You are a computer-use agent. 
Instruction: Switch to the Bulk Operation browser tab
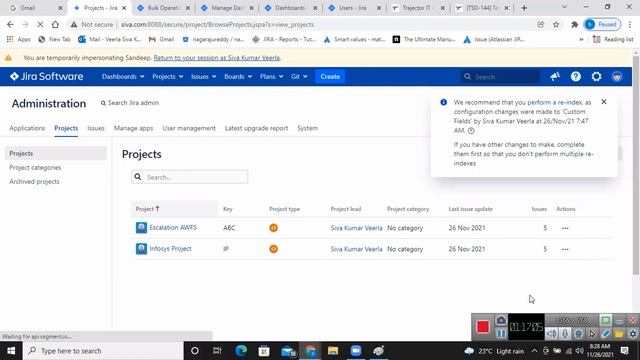(163, 8)
